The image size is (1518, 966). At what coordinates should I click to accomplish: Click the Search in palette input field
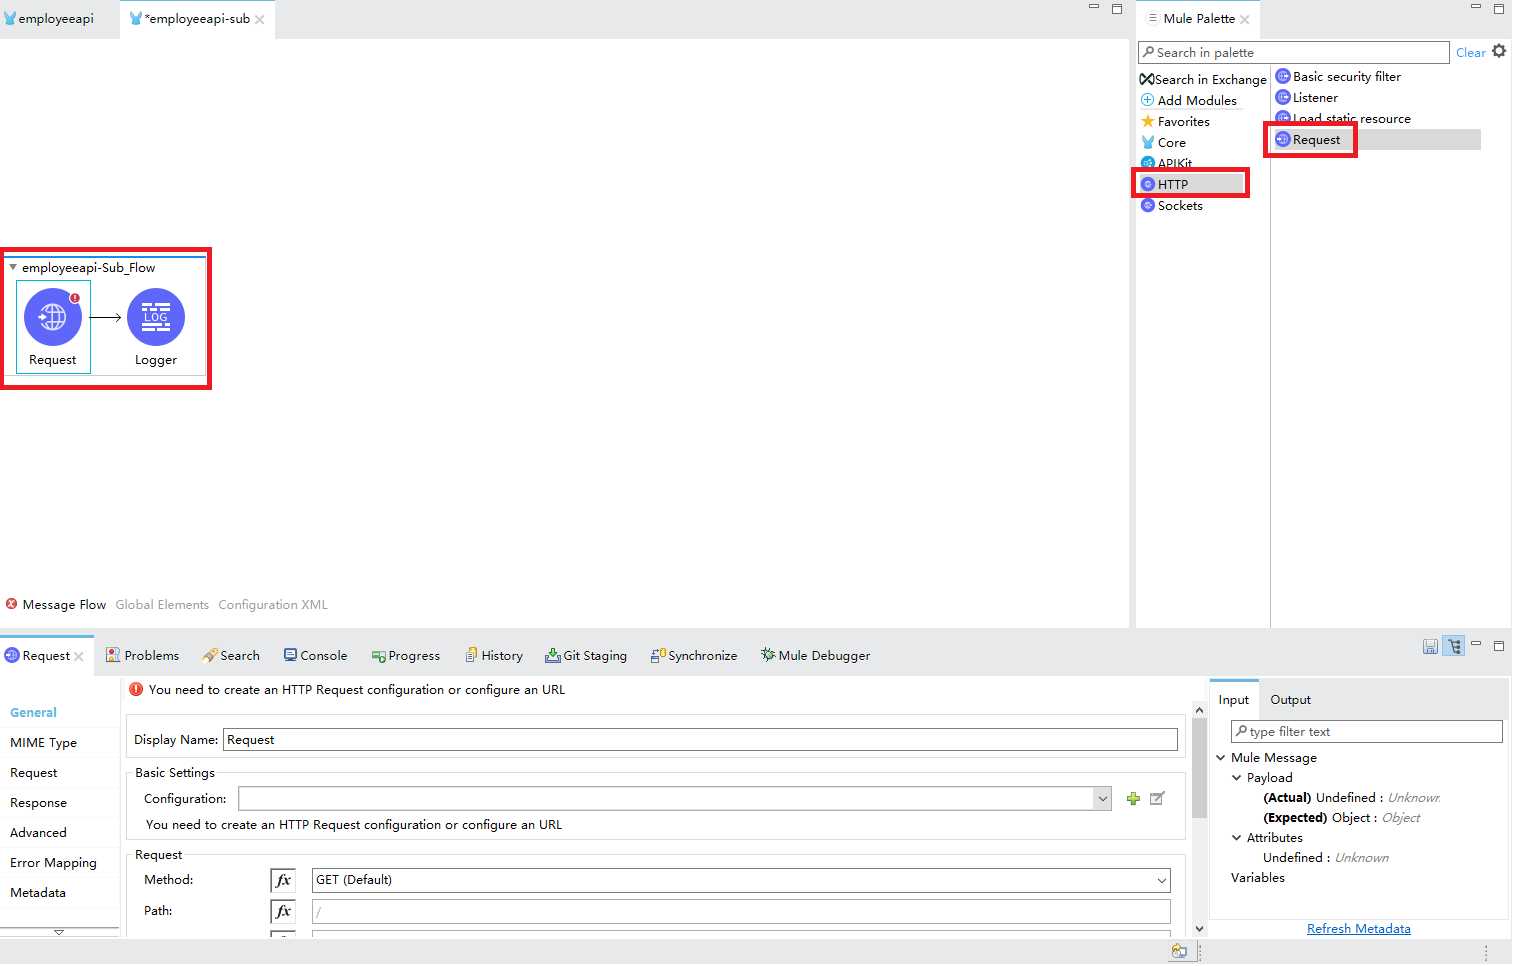click(1290, 52)
